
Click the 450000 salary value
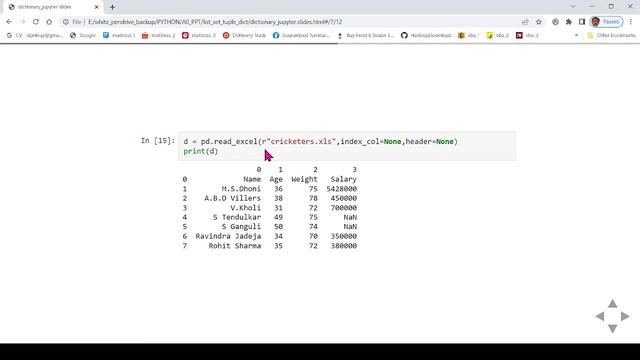(x=344, y=198)
